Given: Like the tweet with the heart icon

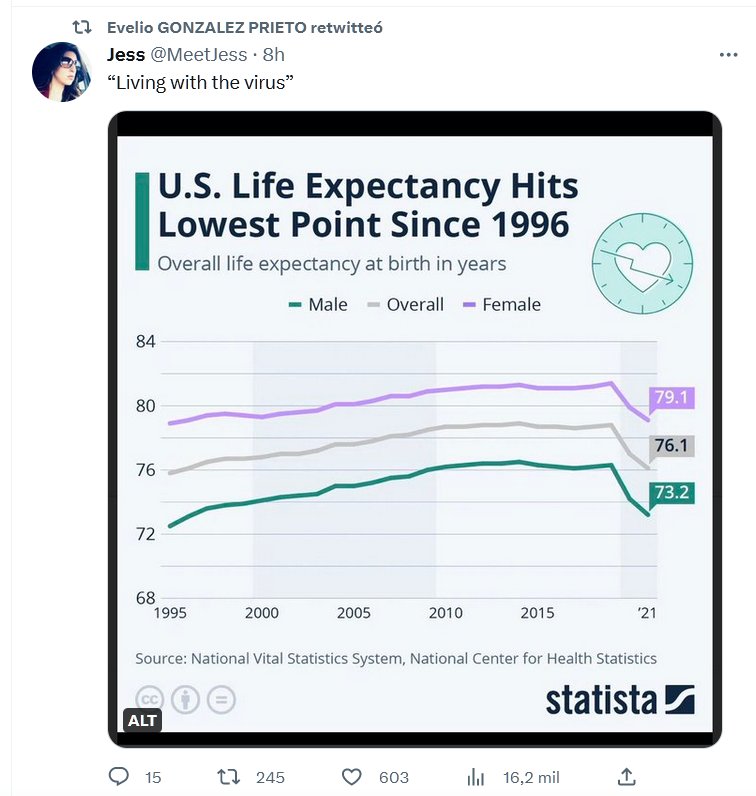Looking at the screenshot, I should point(351,776).
